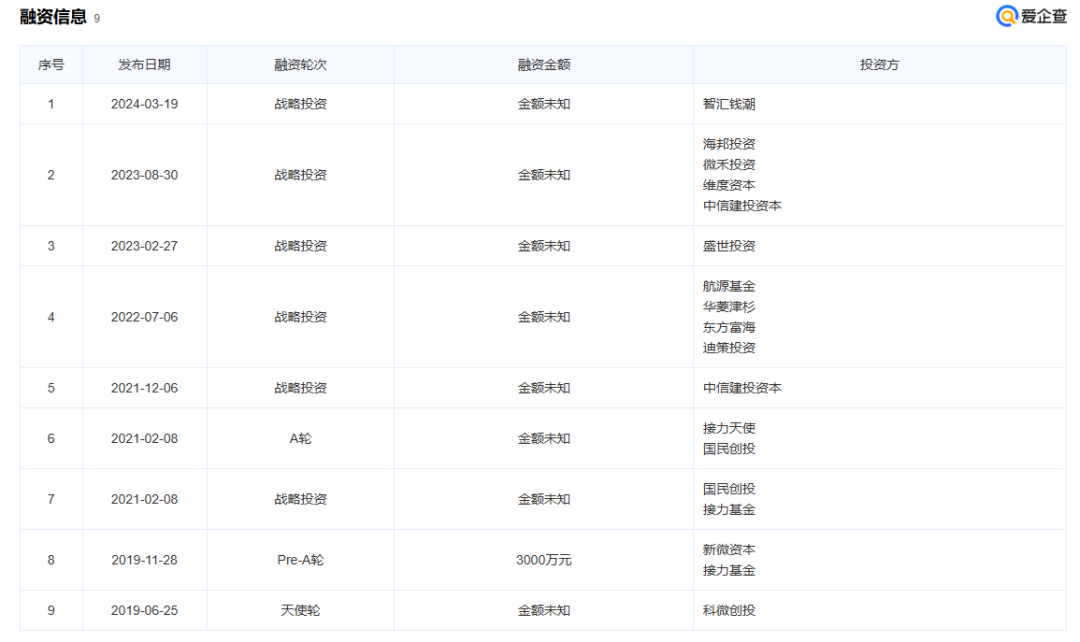
Task: Click the date 2019-06-25
Action: 145,610
